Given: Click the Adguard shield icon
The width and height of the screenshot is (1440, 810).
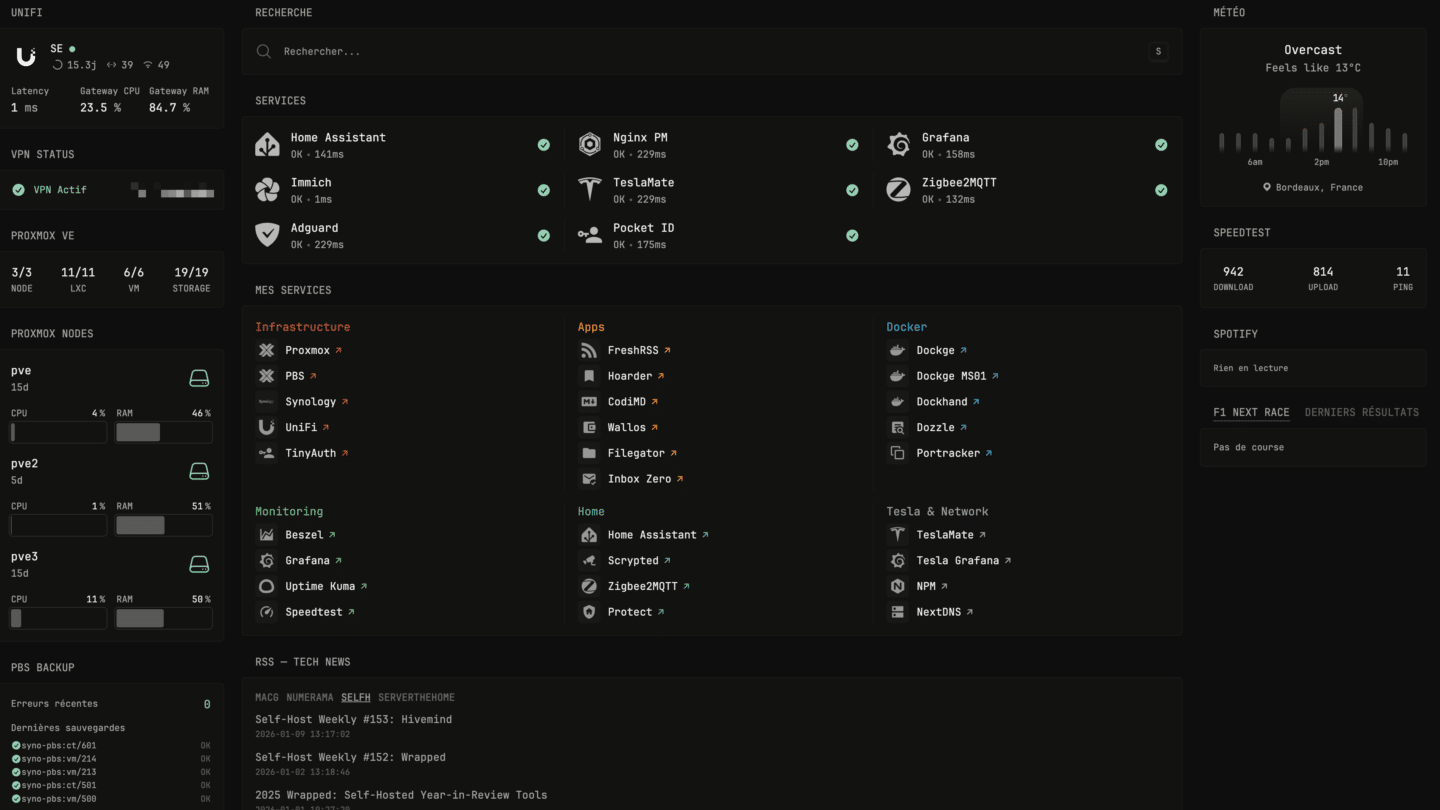Looking at the screenshot, I should pos(267,234).
